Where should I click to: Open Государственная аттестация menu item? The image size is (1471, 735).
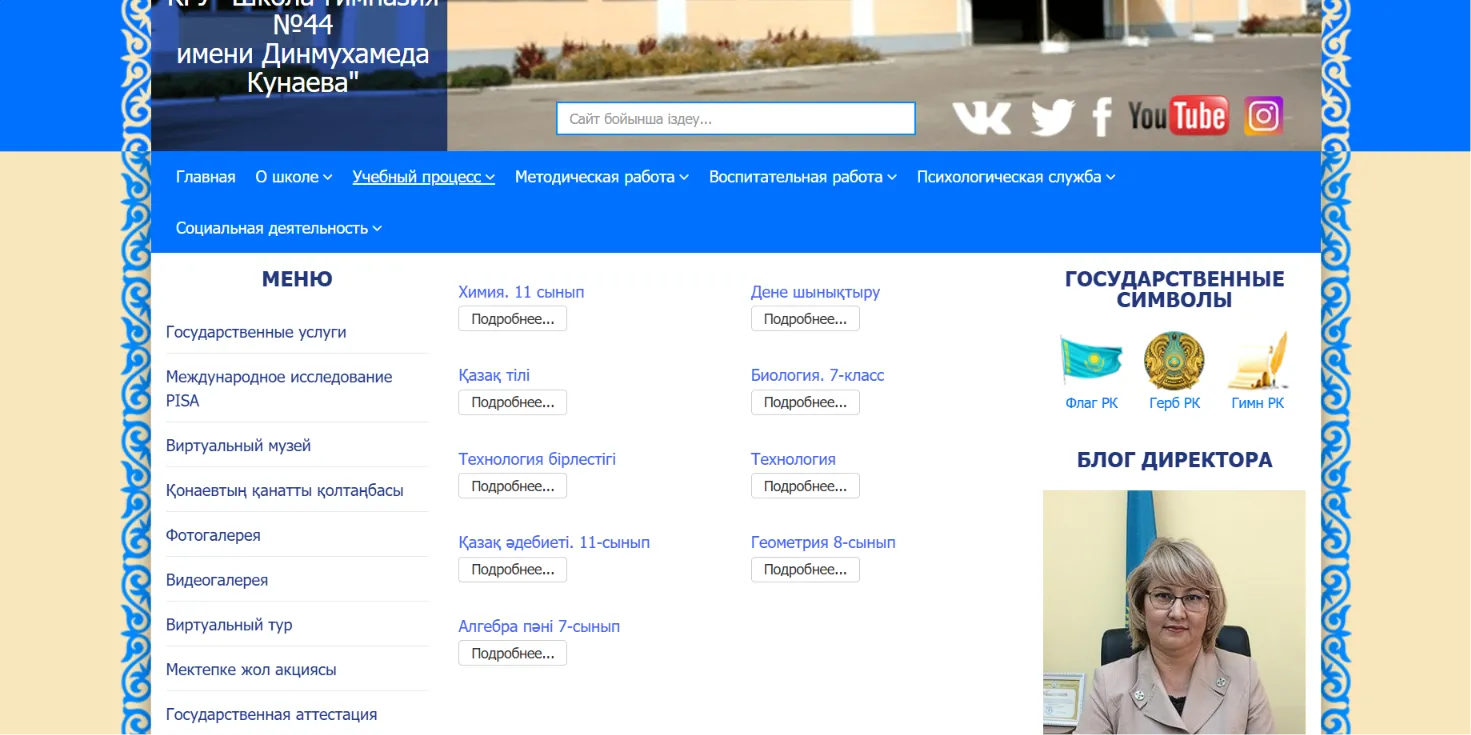tap(272, 715)
